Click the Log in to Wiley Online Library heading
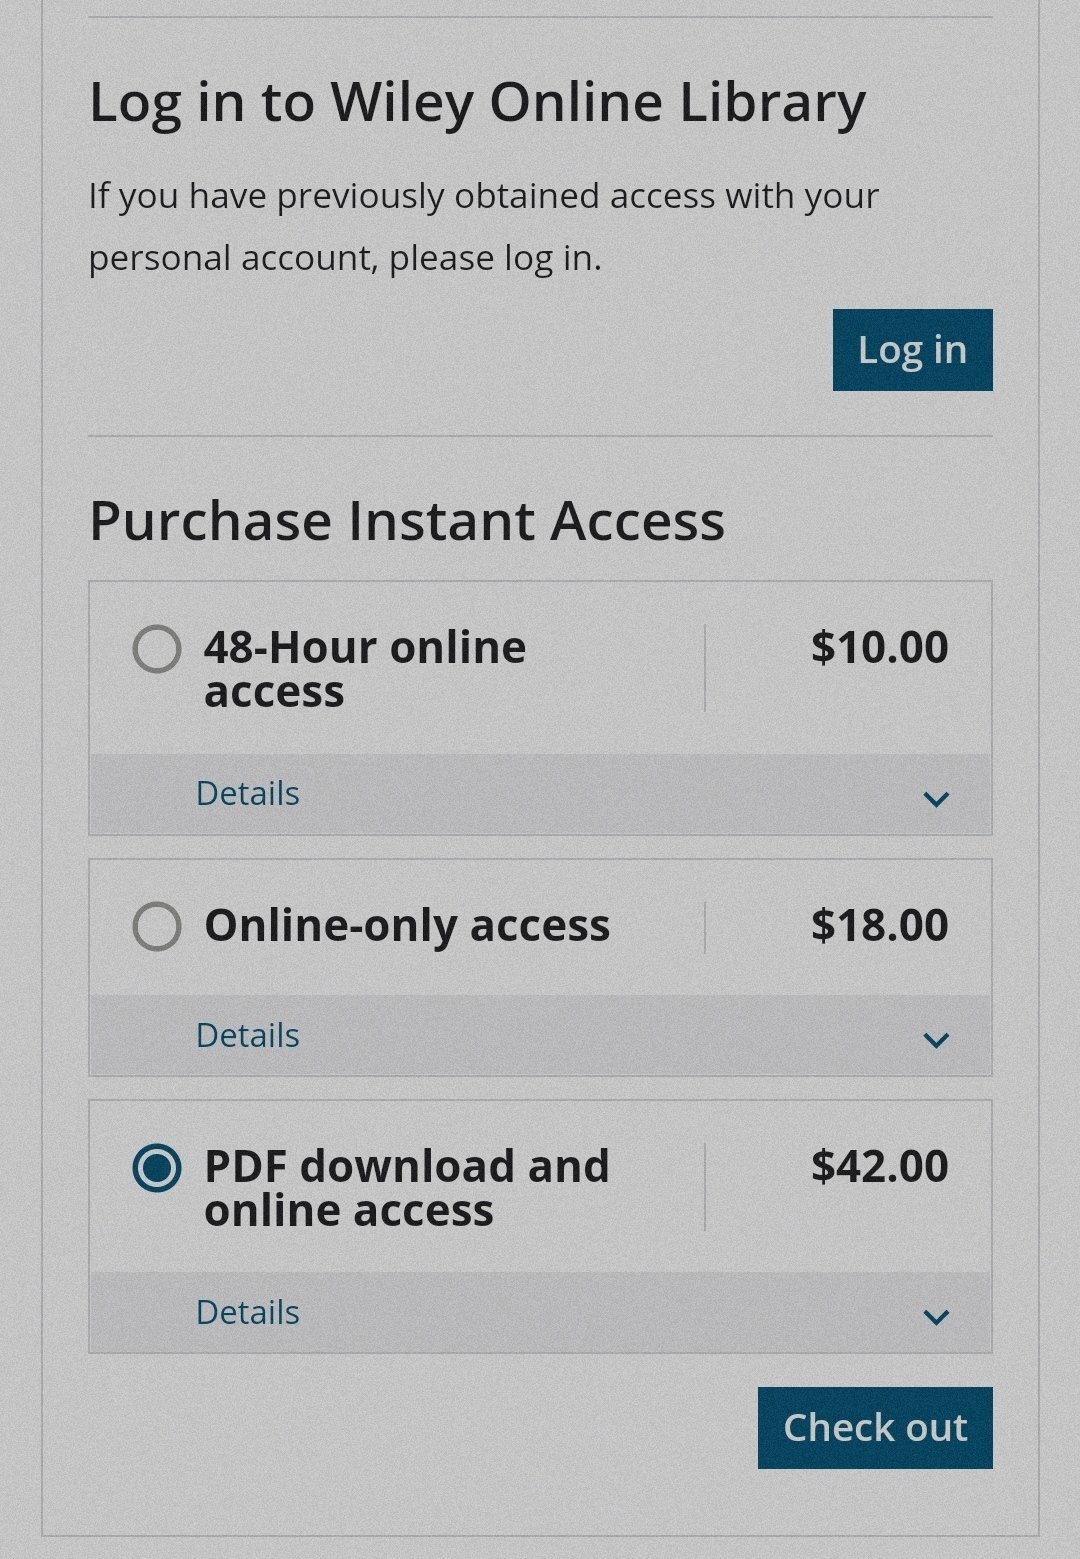1080x1559 pixels. click(x=477, y=103)
